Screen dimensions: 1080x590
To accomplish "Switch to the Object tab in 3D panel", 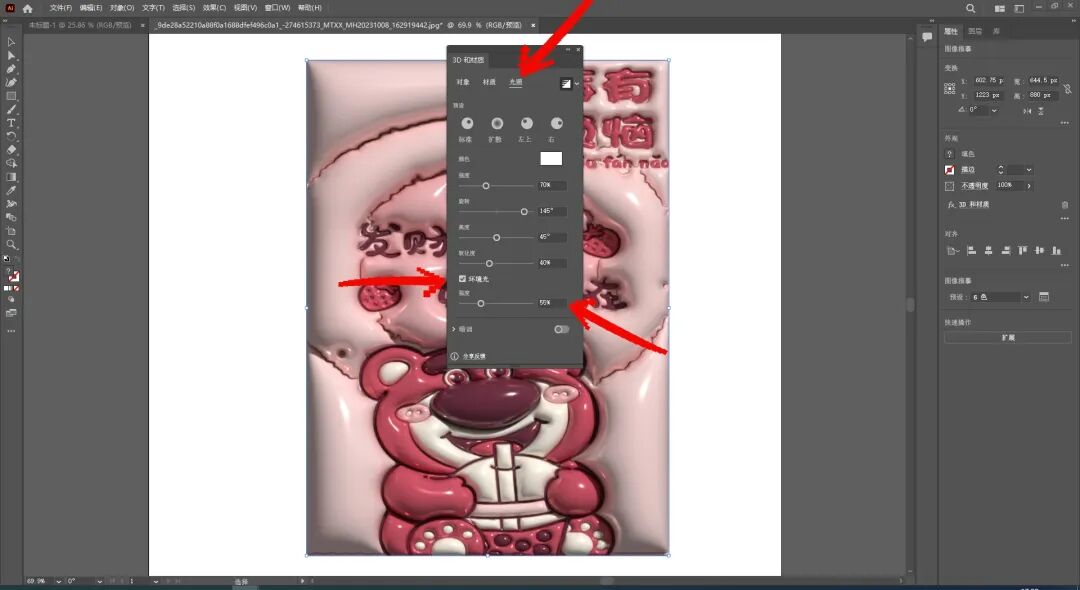I will pos(463,82).
